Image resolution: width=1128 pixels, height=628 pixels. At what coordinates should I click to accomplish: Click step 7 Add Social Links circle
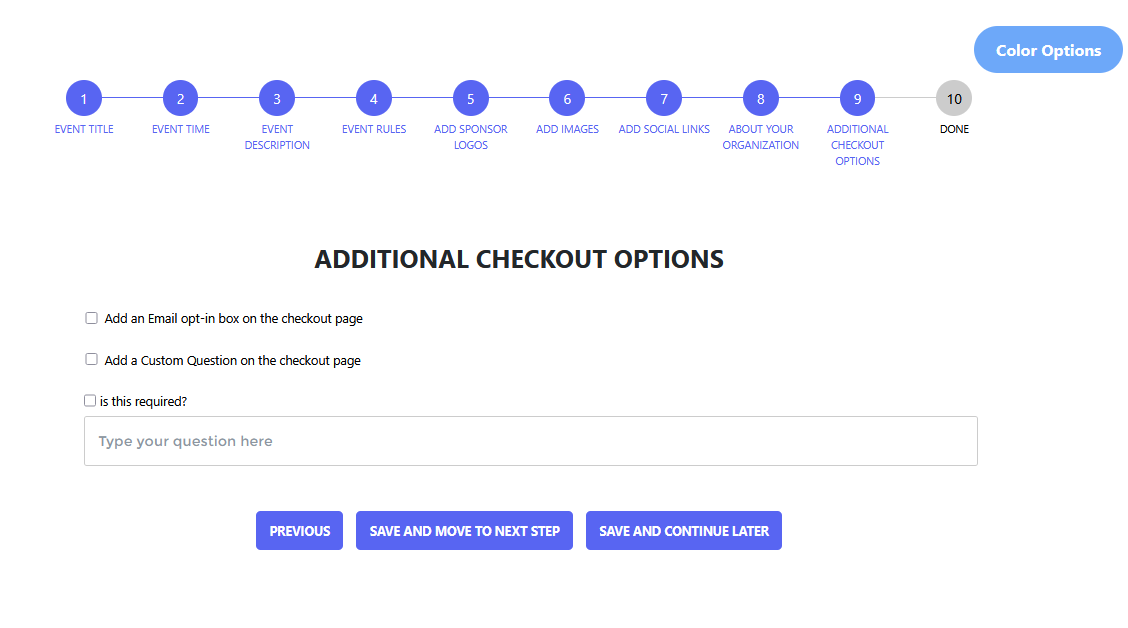[664, 99]
